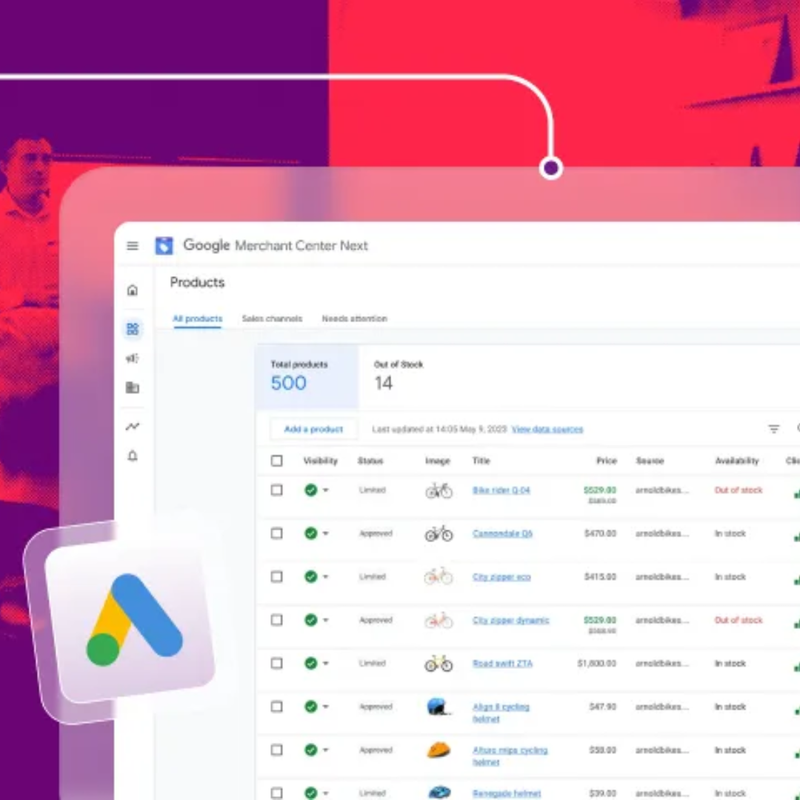Open the hamburger main menu
The width and height of the screenshot is (800, 800).
[x=133, y=246]
